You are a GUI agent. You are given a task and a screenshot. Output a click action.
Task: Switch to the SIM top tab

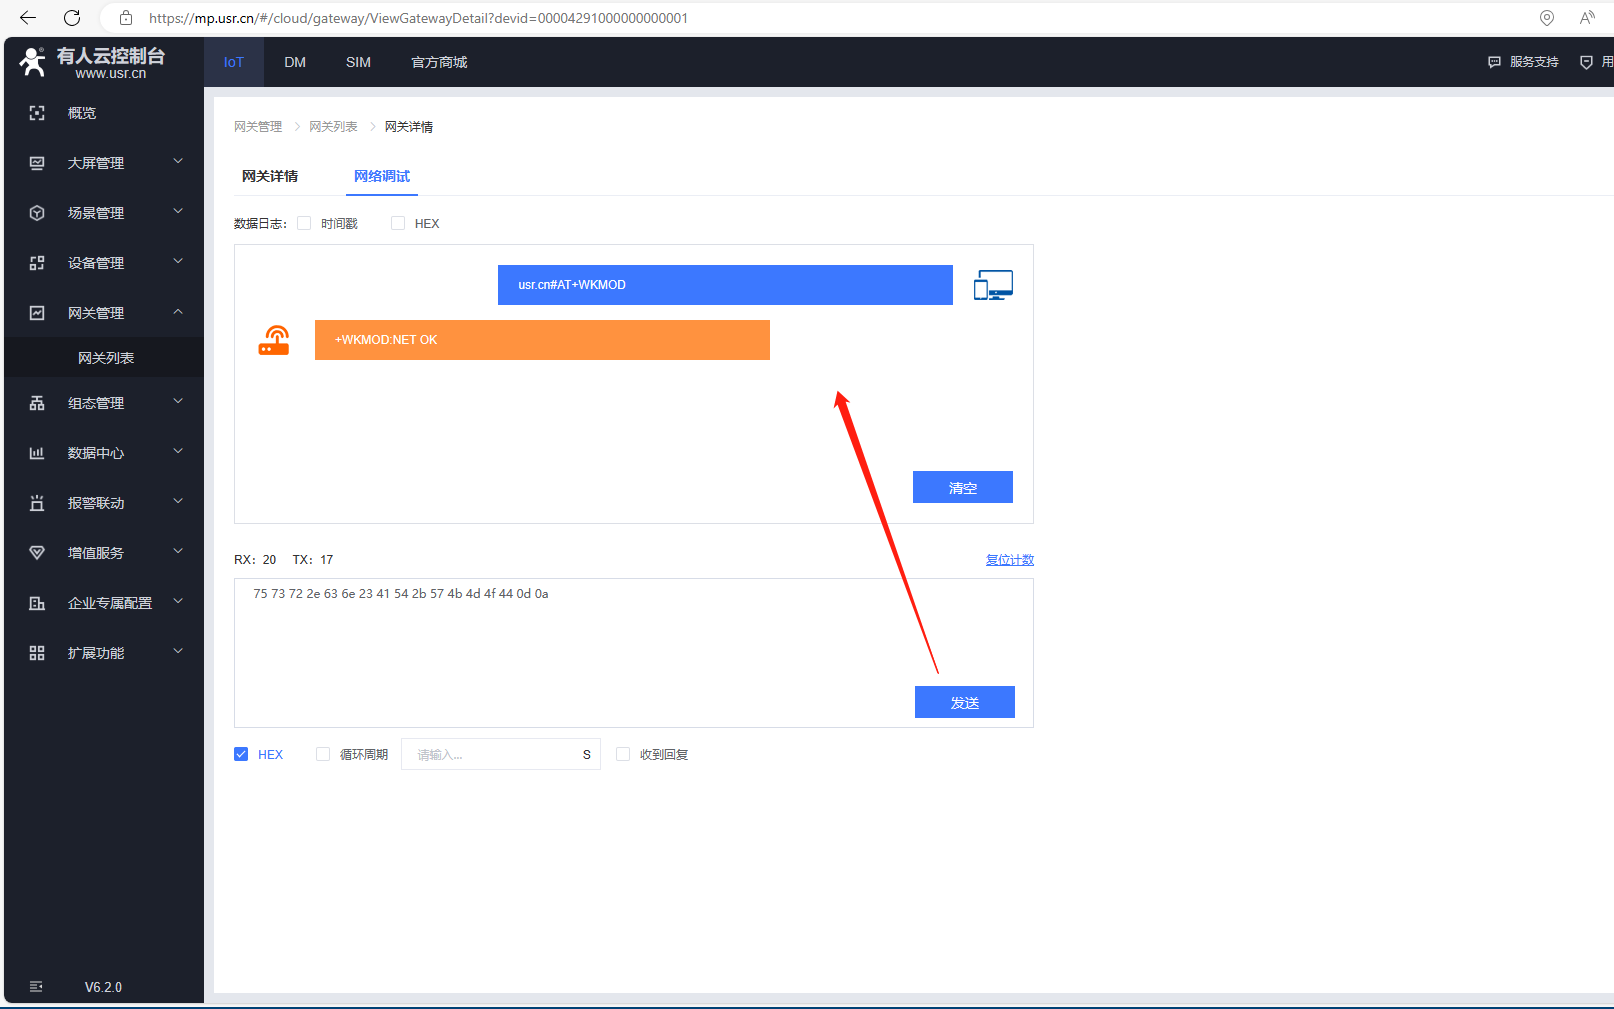[358, 62]
